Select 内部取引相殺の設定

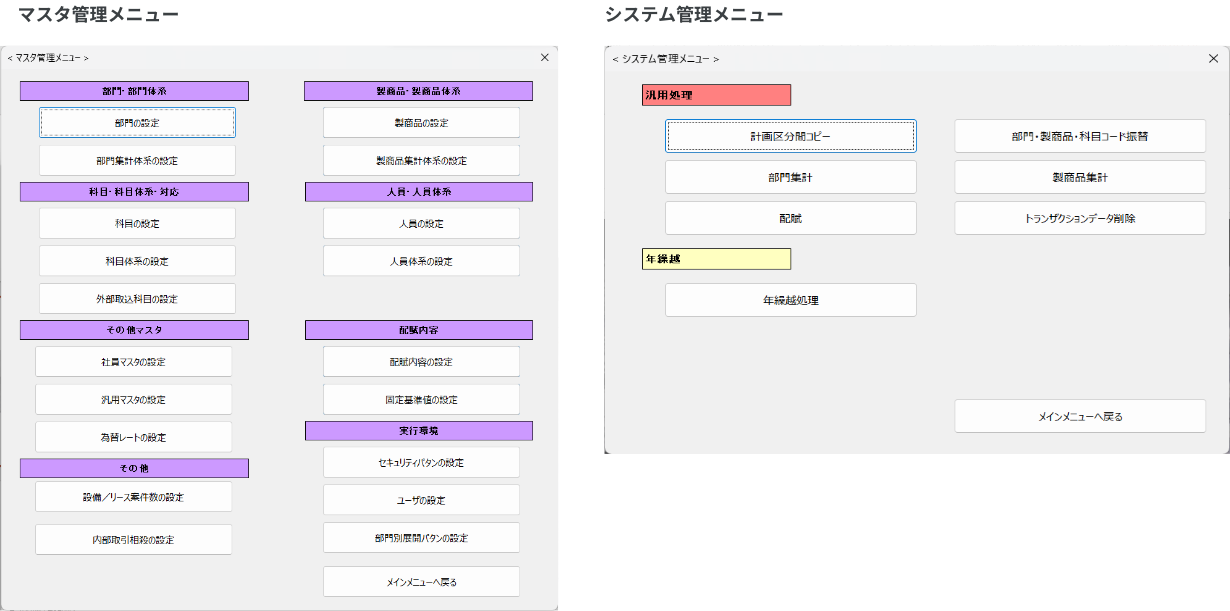coord(134,538)
